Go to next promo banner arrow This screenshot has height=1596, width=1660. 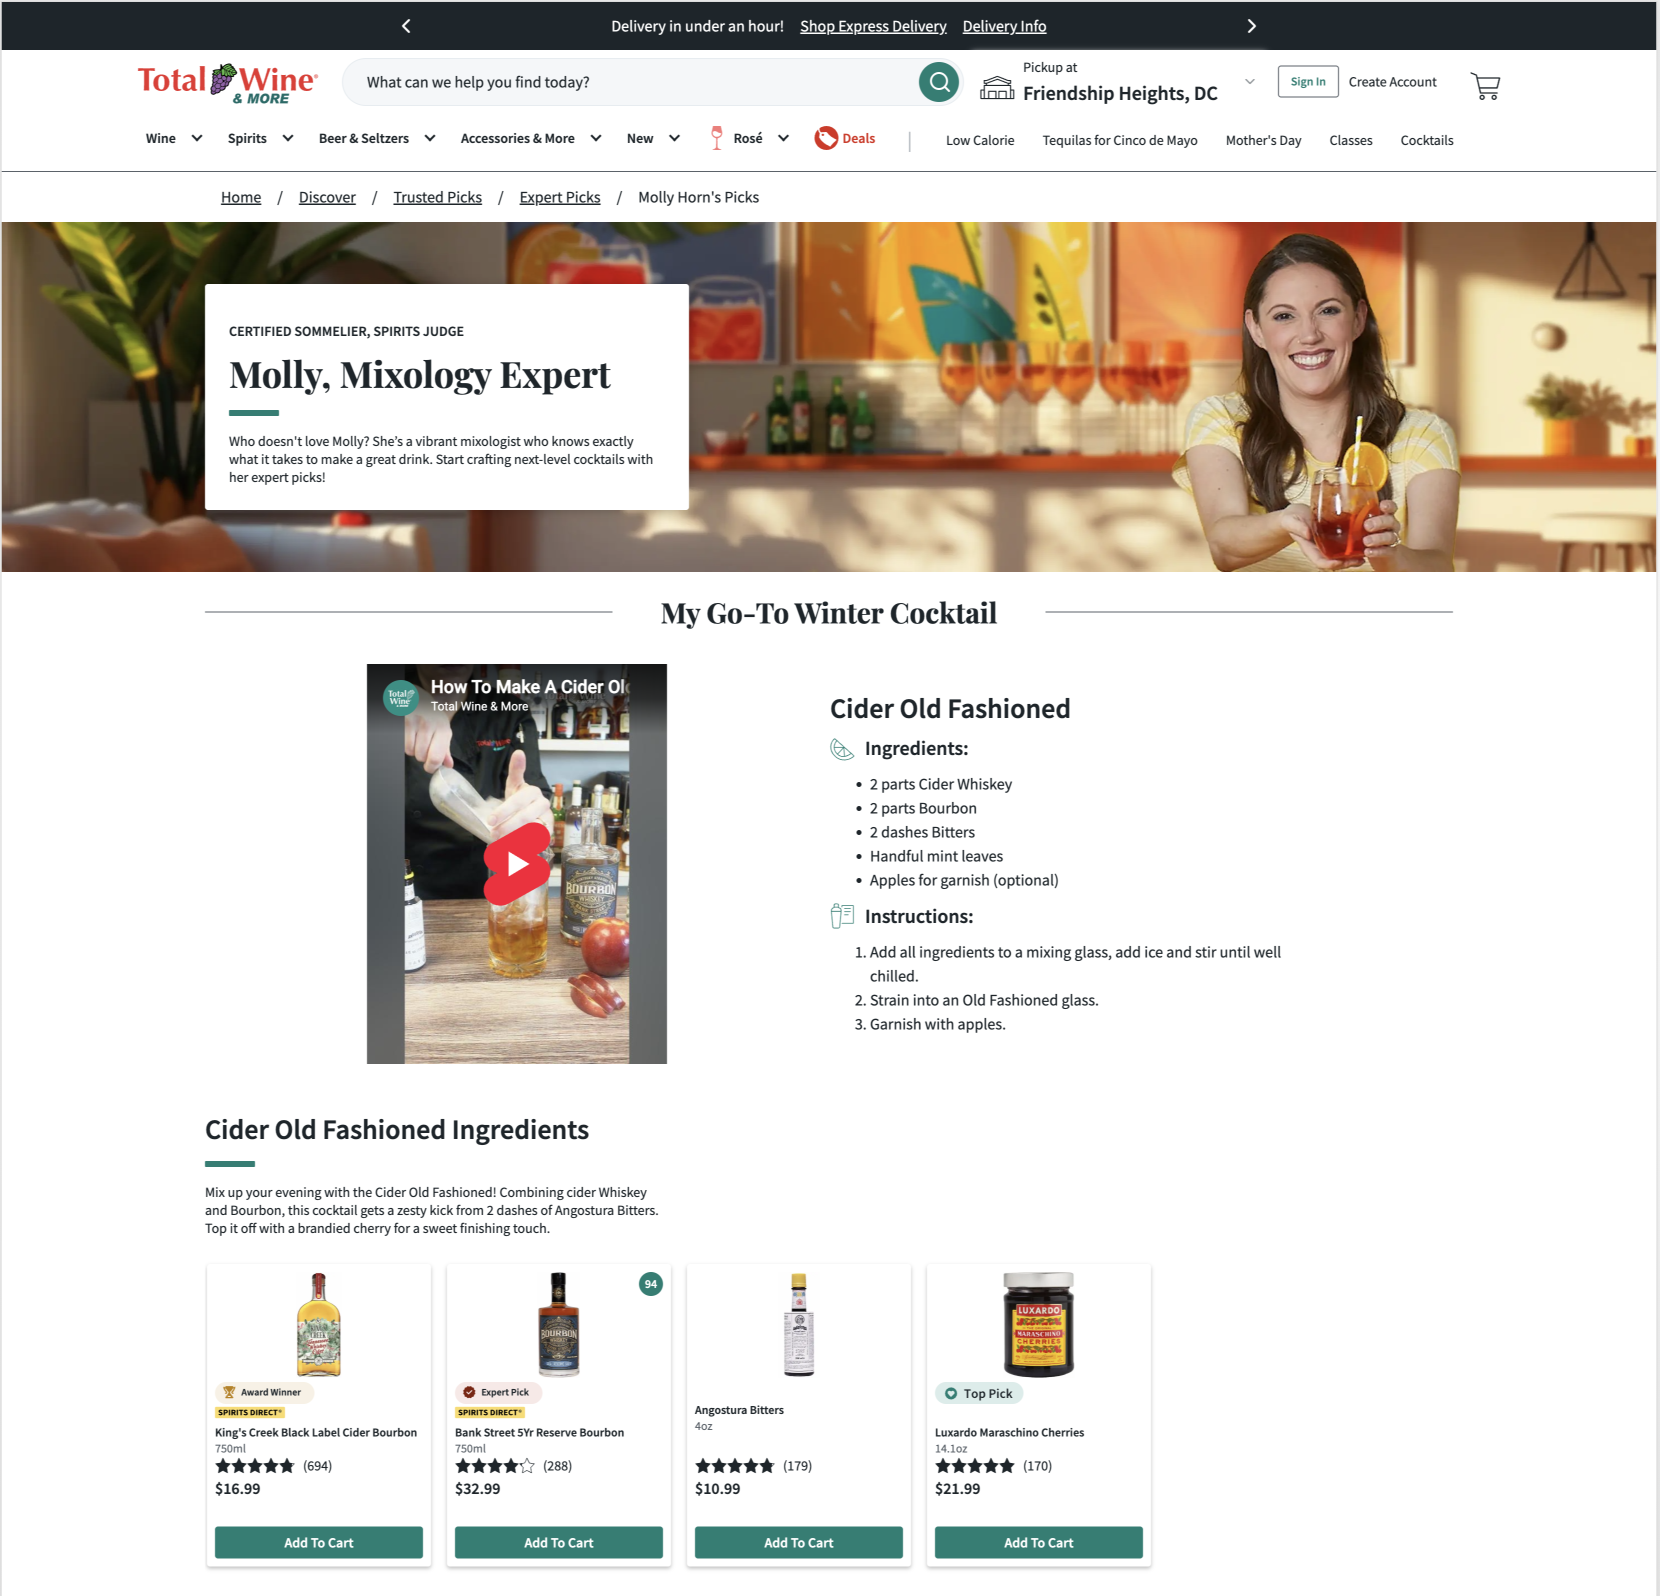(x=1251, y=26)
